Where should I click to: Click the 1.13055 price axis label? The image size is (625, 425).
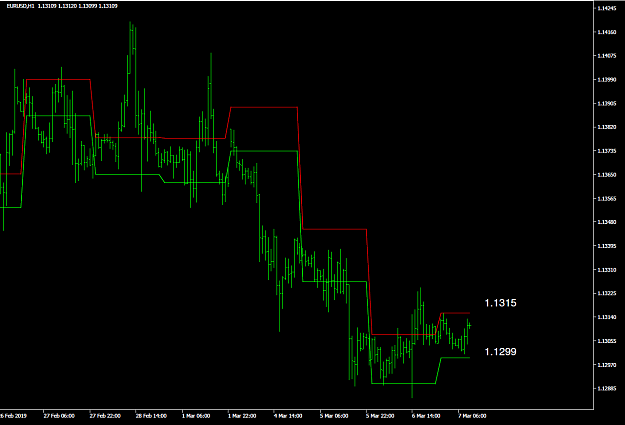click(x=607, y=341)
